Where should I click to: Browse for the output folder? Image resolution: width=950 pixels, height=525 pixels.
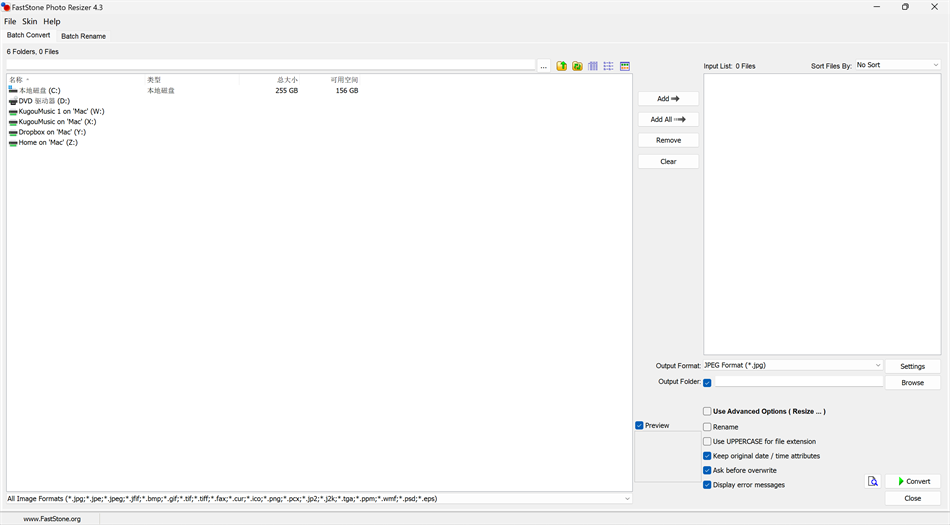(912, 383)
